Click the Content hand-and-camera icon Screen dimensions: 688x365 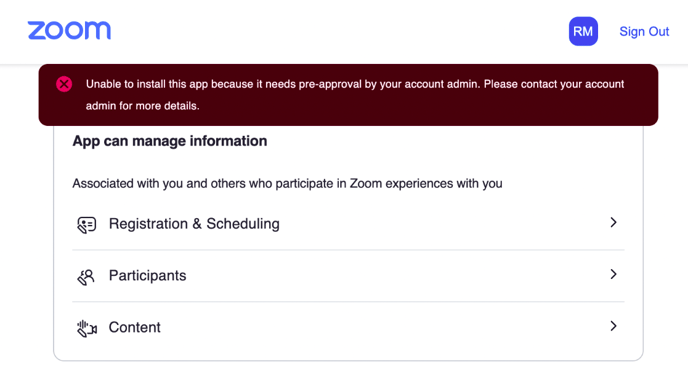tap(86, 328)
